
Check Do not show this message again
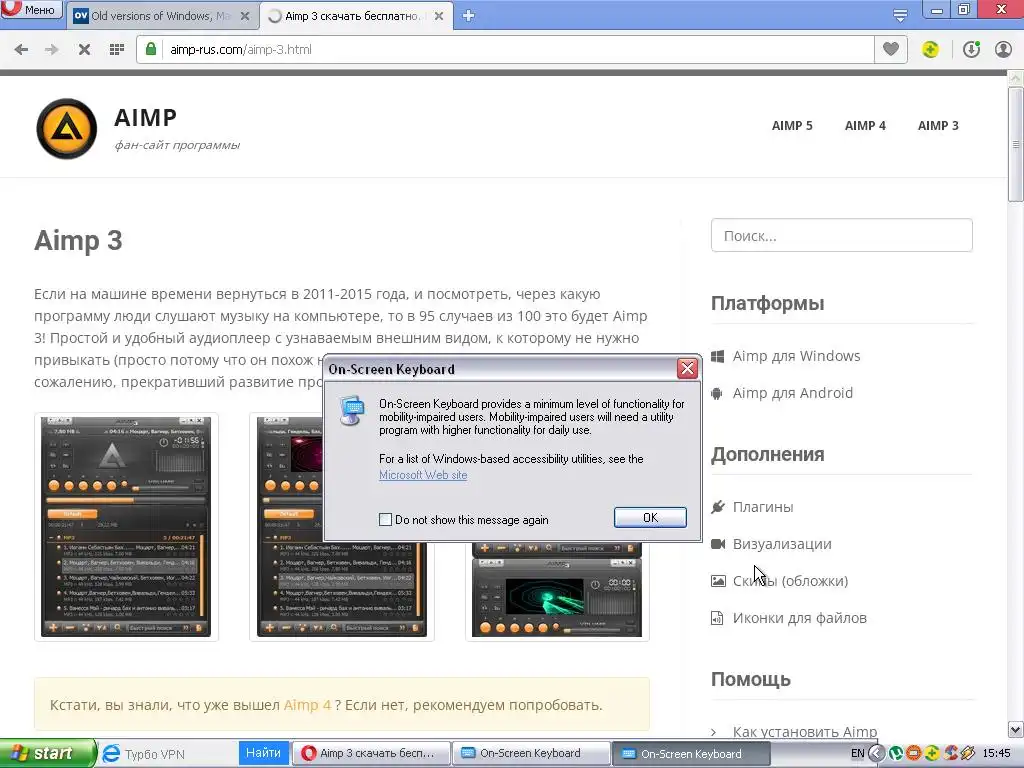pos(385,520)
